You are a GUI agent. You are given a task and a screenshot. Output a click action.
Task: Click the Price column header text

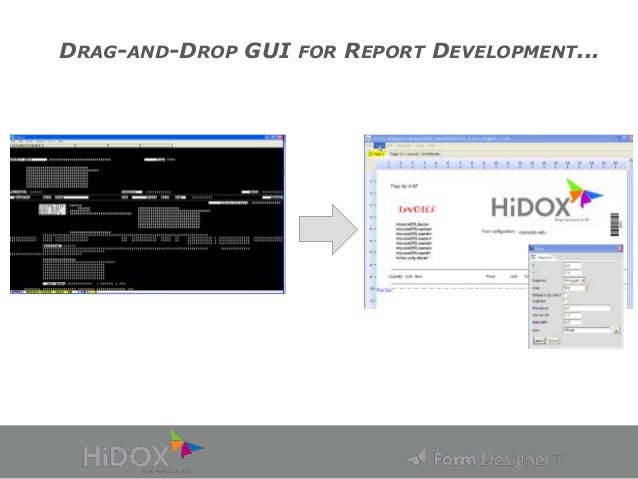pos(491,276)
